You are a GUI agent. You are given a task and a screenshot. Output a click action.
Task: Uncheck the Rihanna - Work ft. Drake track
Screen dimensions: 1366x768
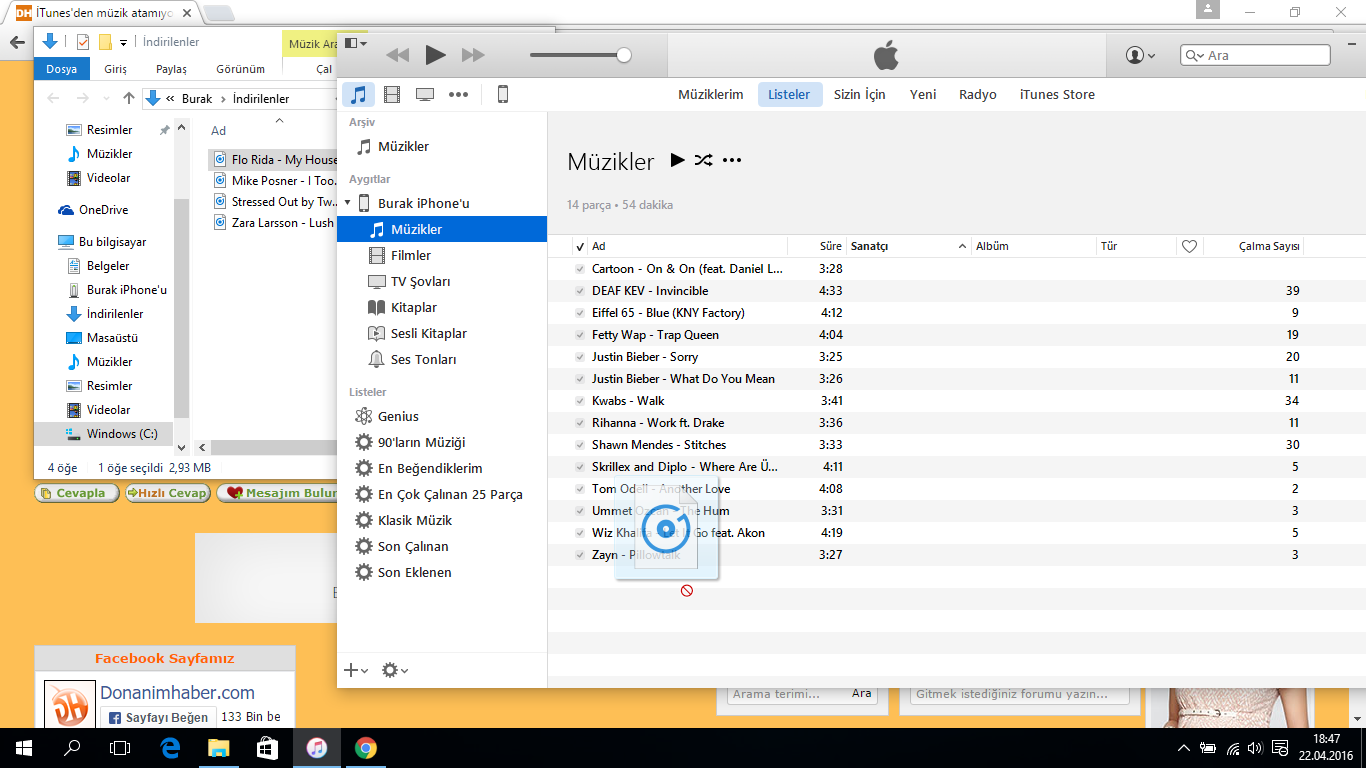coord(580,423)
